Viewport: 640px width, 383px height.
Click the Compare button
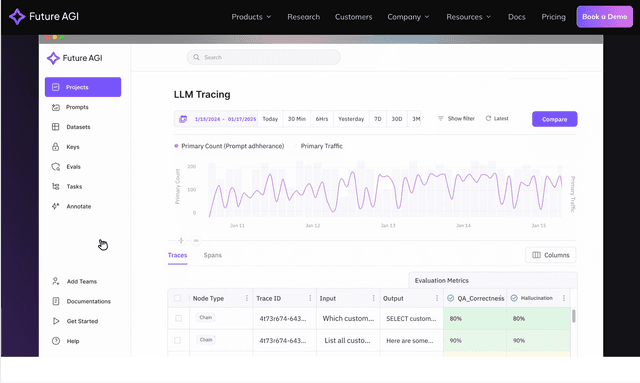554,119
